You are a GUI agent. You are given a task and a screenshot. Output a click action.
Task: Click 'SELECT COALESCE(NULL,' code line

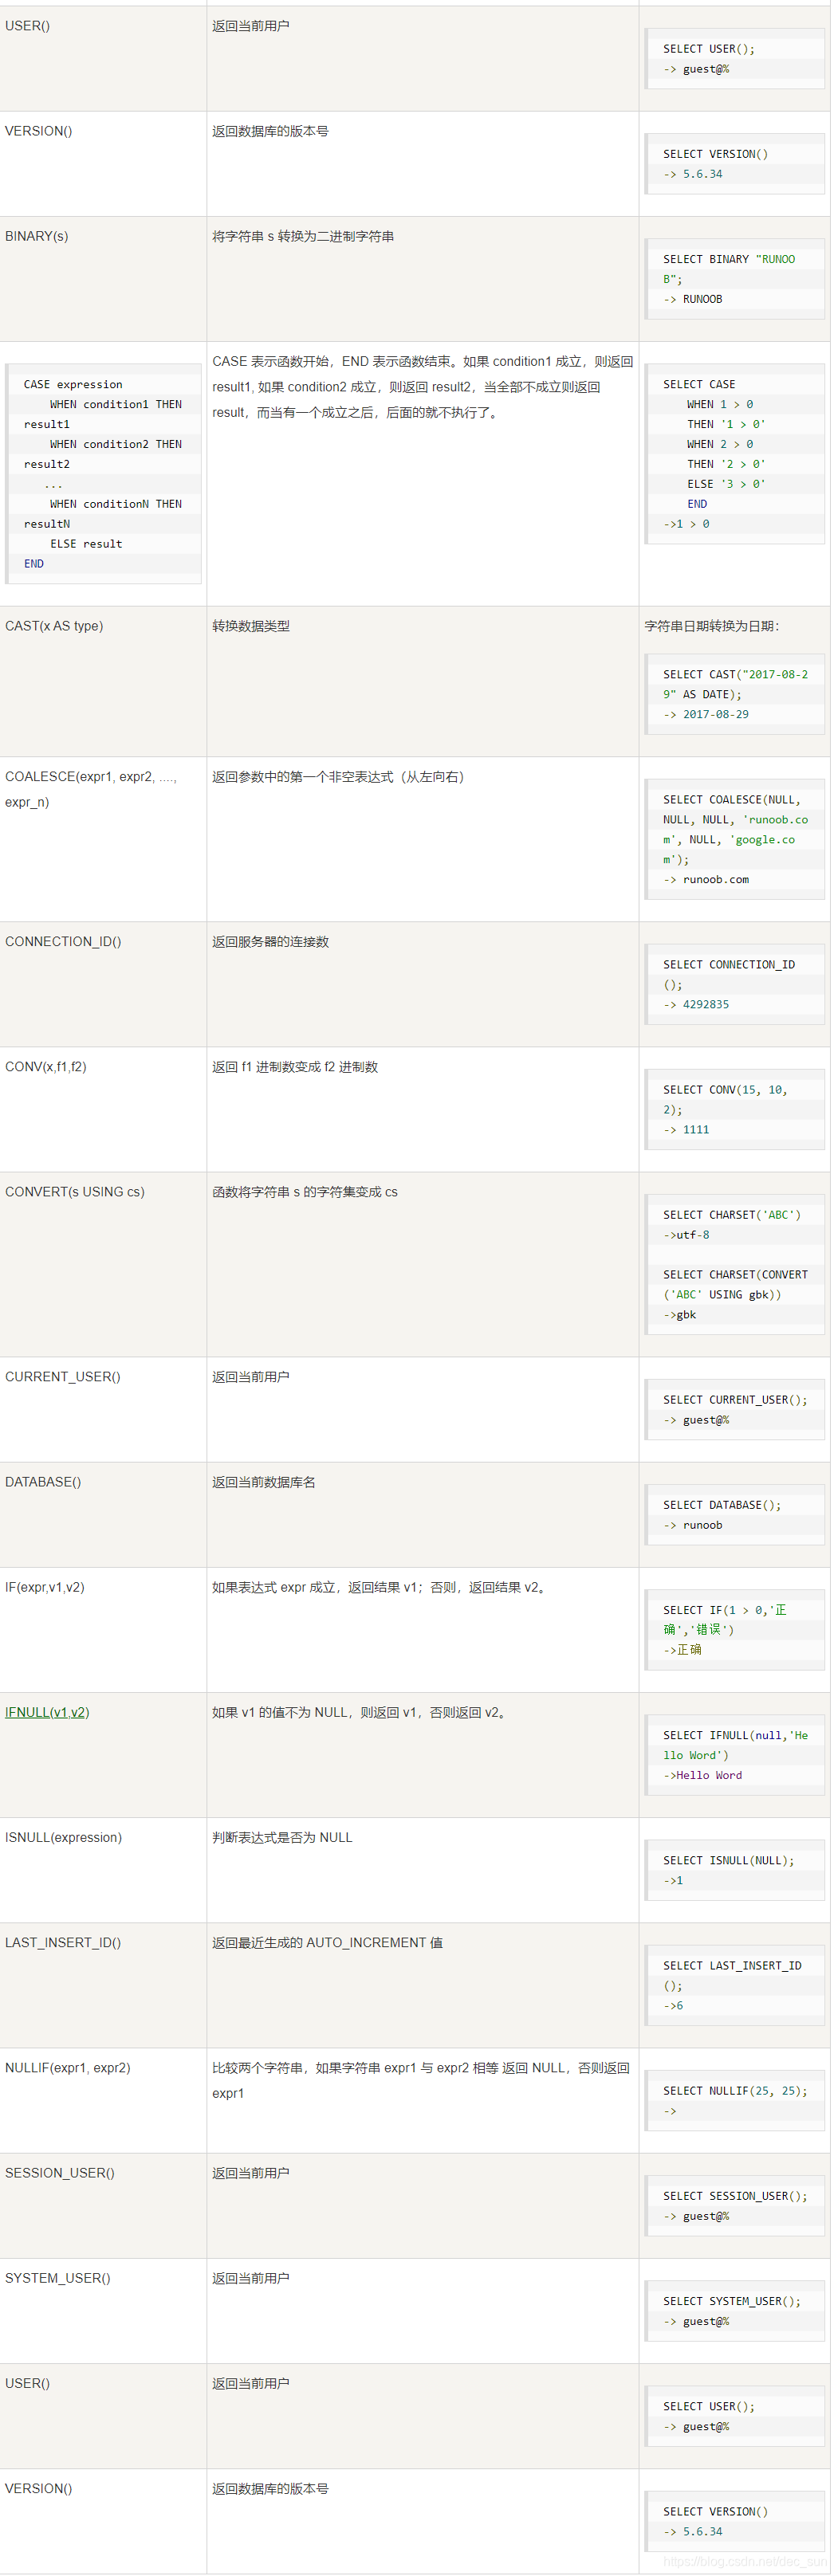[x=732, y=799]
